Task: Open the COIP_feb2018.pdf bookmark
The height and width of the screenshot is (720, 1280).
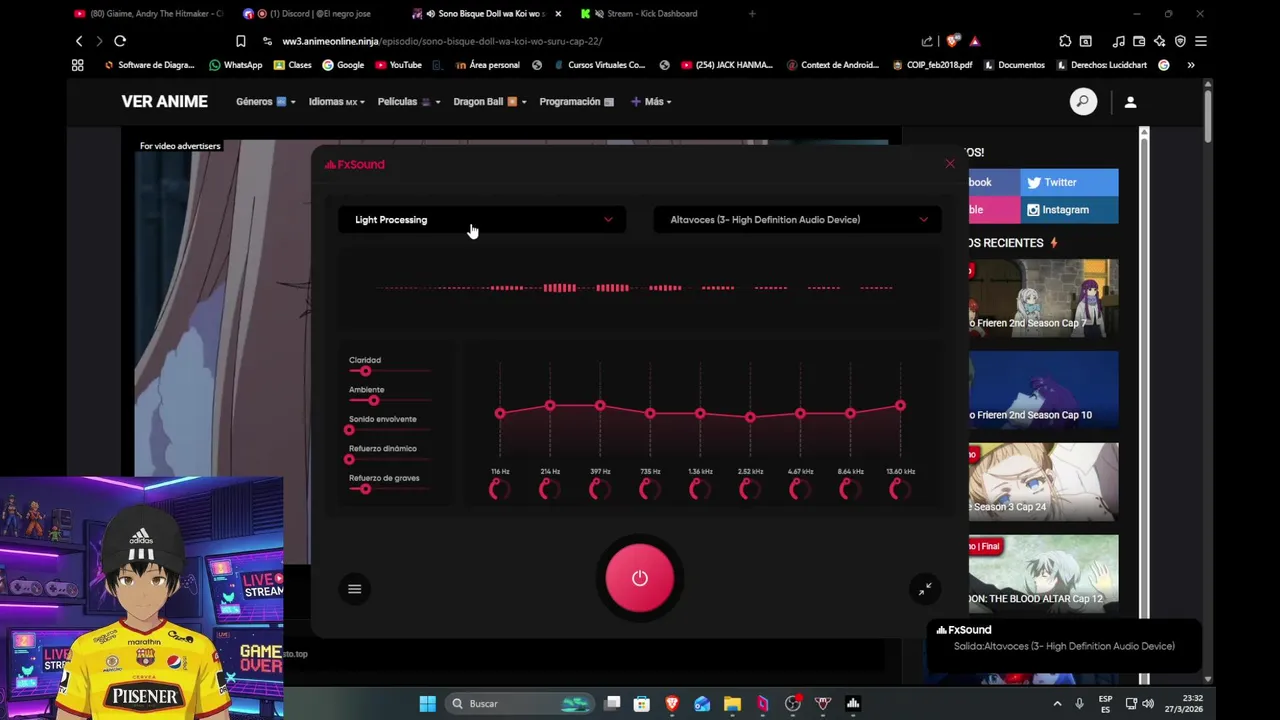Action: click(x=933, y=65)
